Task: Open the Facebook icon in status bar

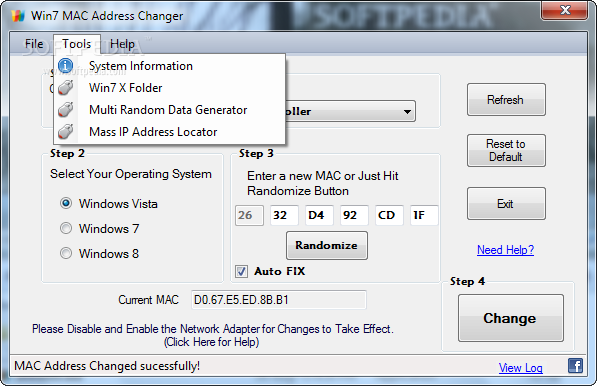Action: click(575, 366)
